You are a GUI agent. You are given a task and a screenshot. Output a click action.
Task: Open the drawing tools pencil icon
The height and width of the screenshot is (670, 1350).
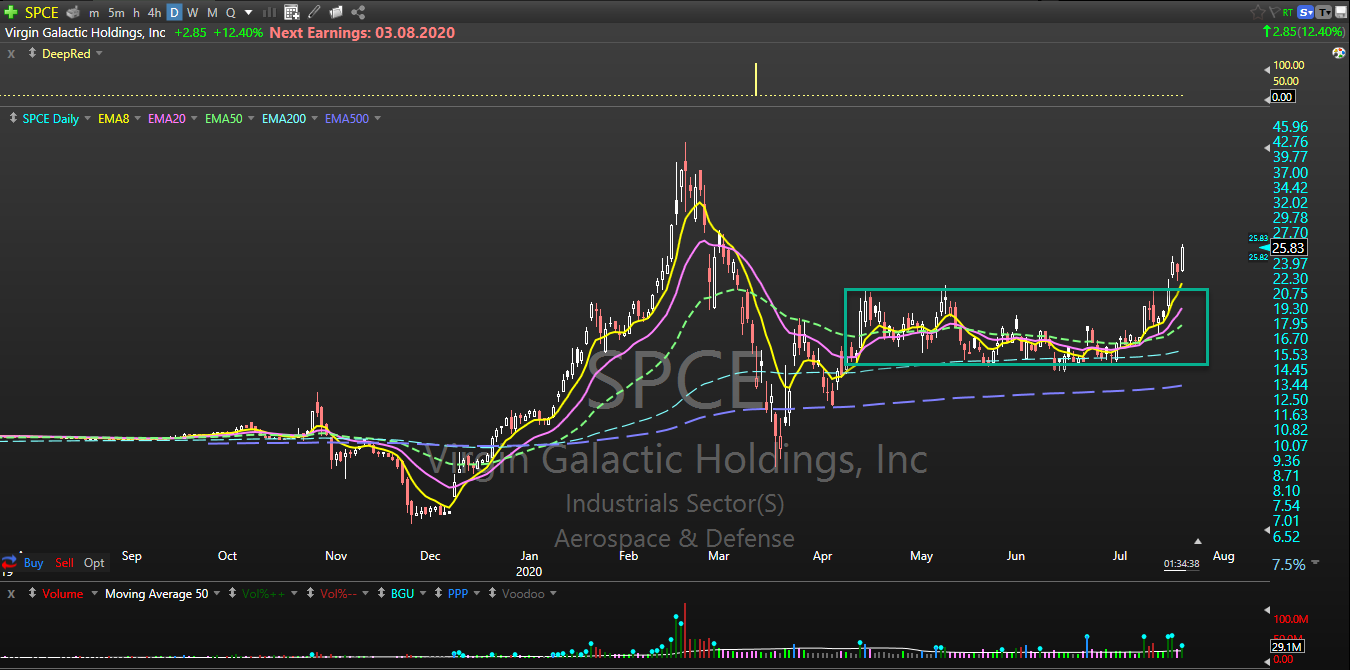[x=314, y=13]
